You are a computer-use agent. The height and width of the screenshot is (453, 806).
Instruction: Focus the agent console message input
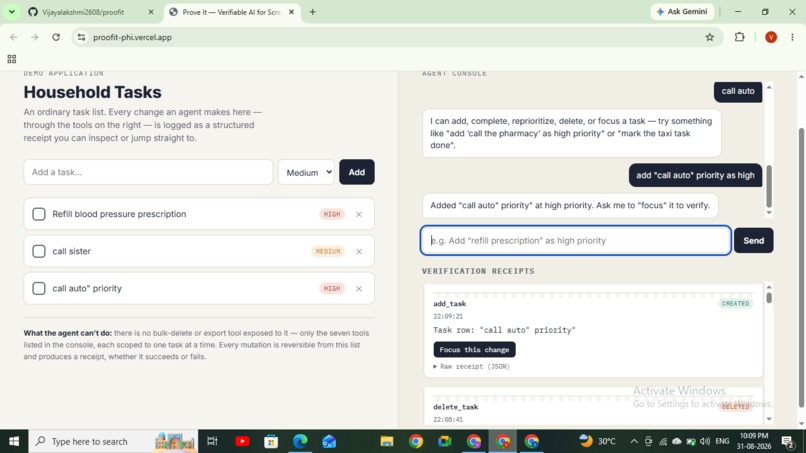tap(576, 240)
